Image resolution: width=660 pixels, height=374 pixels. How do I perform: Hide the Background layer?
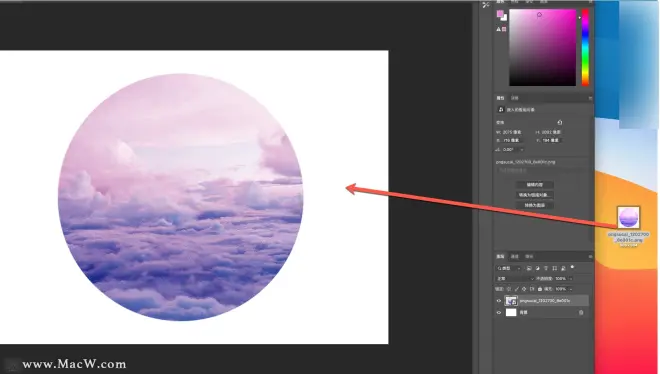tap(499, 313)
